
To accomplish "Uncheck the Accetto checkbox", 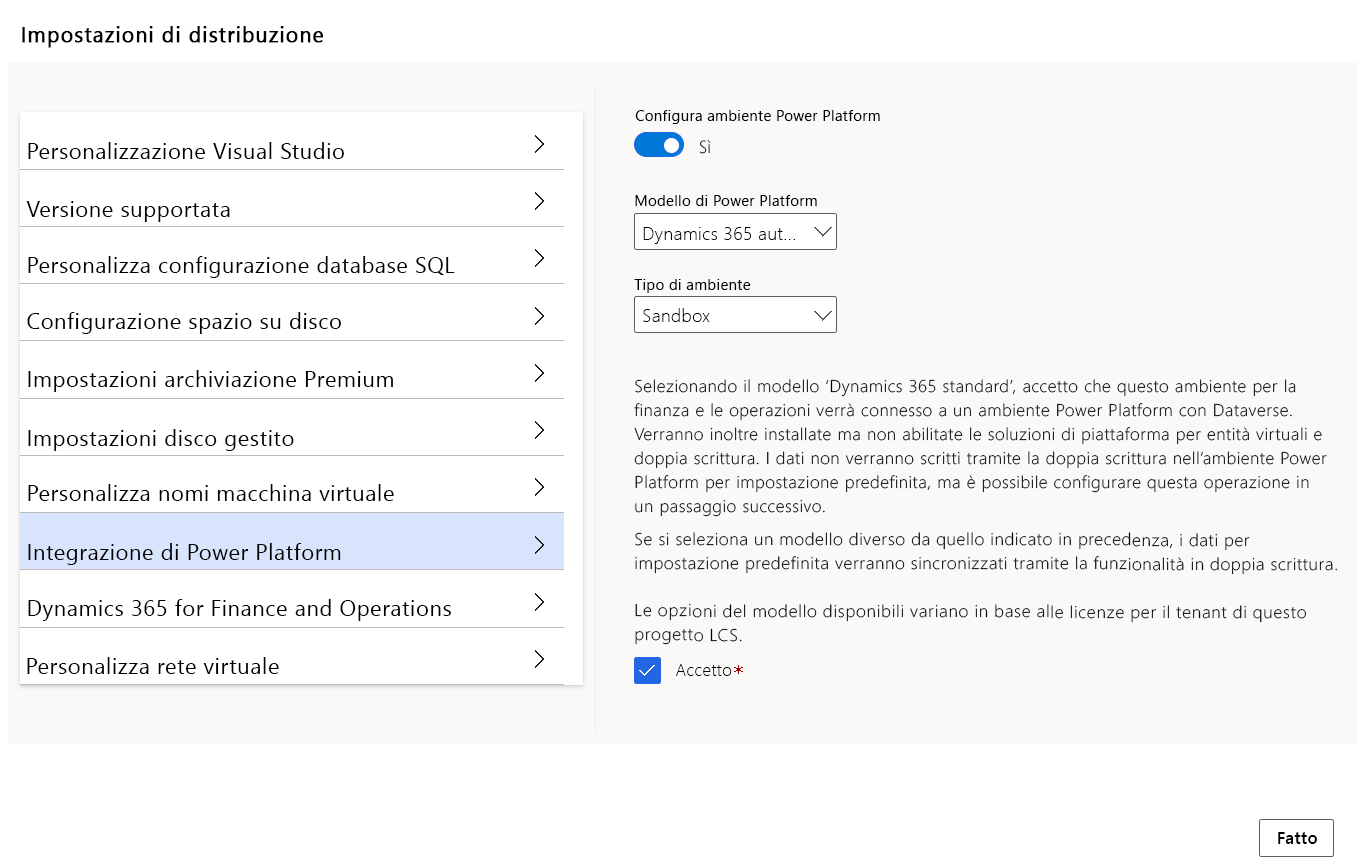I will [x=647, y=671].
